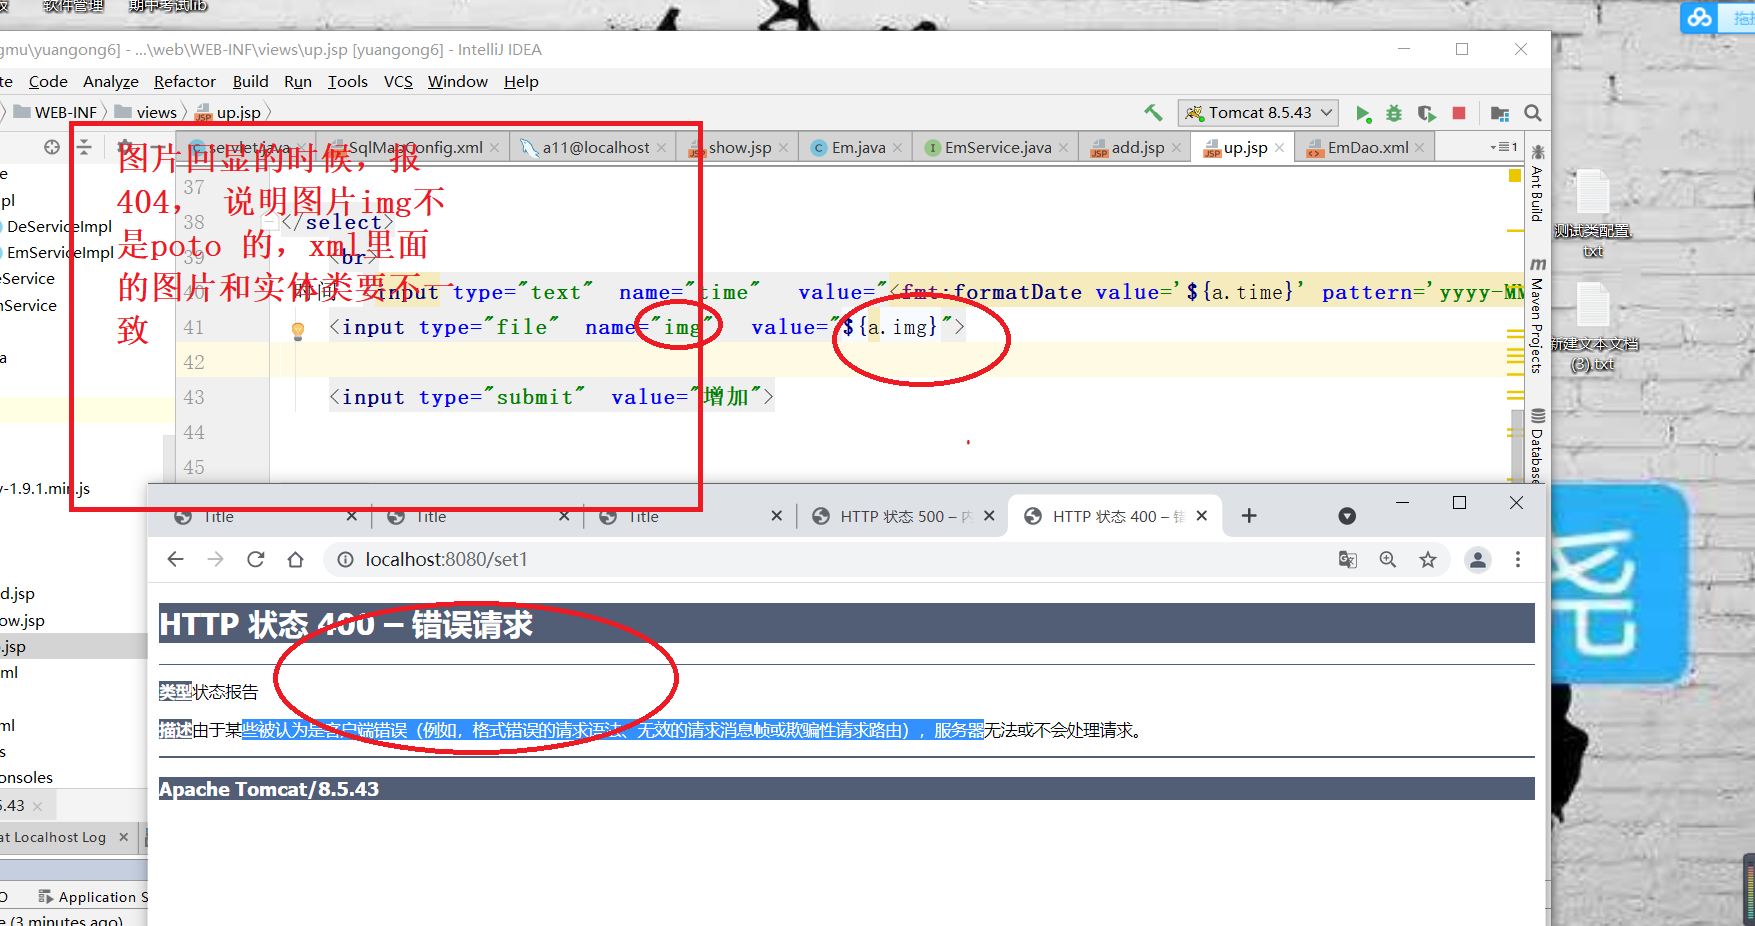
Task: Select up.jsp in the breadcrumb path
Action: coord(229,113)
